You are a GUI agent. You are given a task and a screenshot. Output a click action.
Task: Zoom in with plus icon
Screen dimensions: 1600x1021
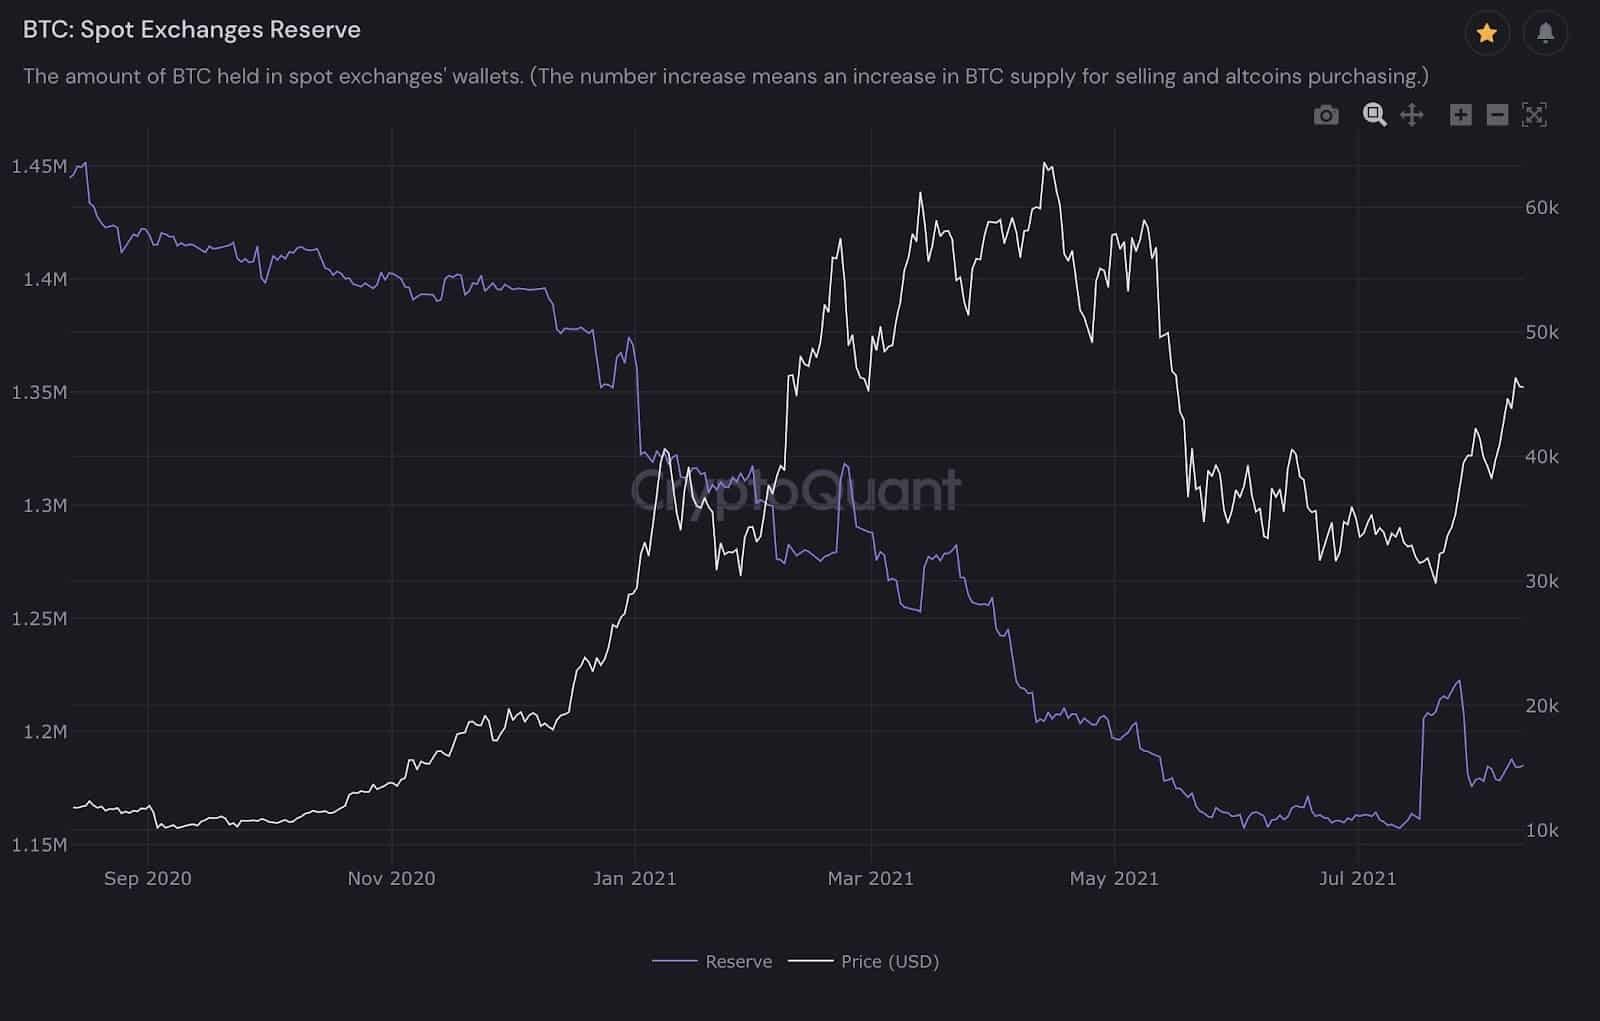[1461, 115]
